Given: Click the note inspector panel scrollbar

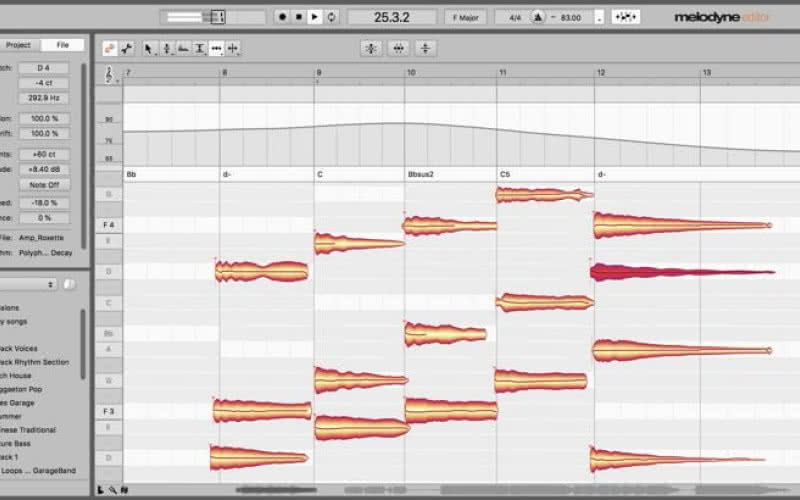Looking at the screenshot, I should pyautogui.click(x=84, y=156).
